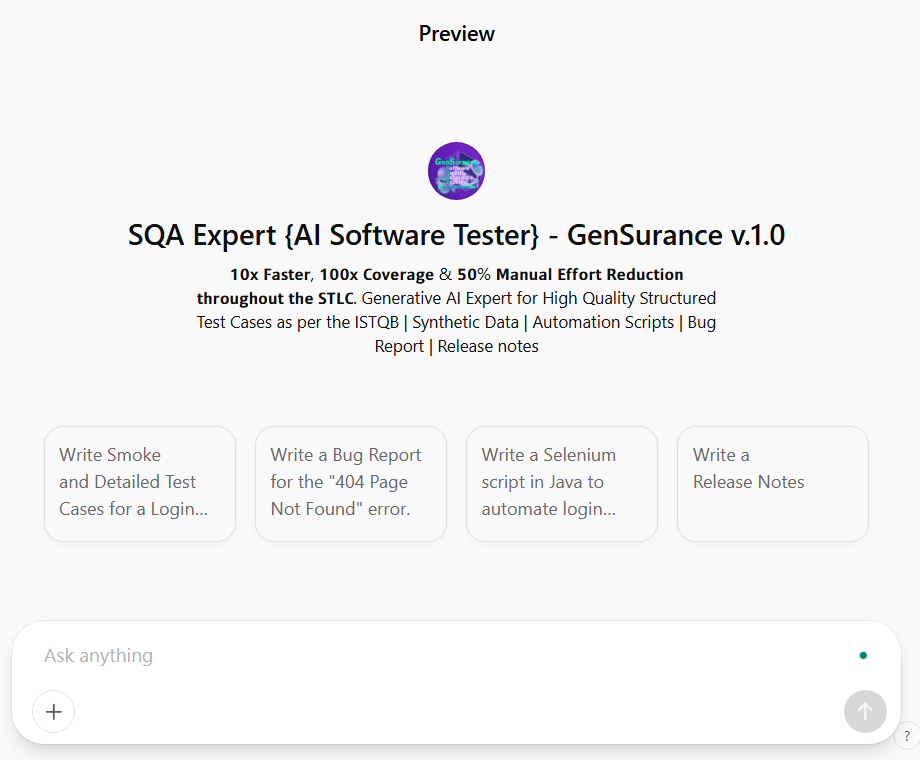This screenshot has height=760, width=920.
Task: Open the question mark help button
Action: click(x=907, y=736)
